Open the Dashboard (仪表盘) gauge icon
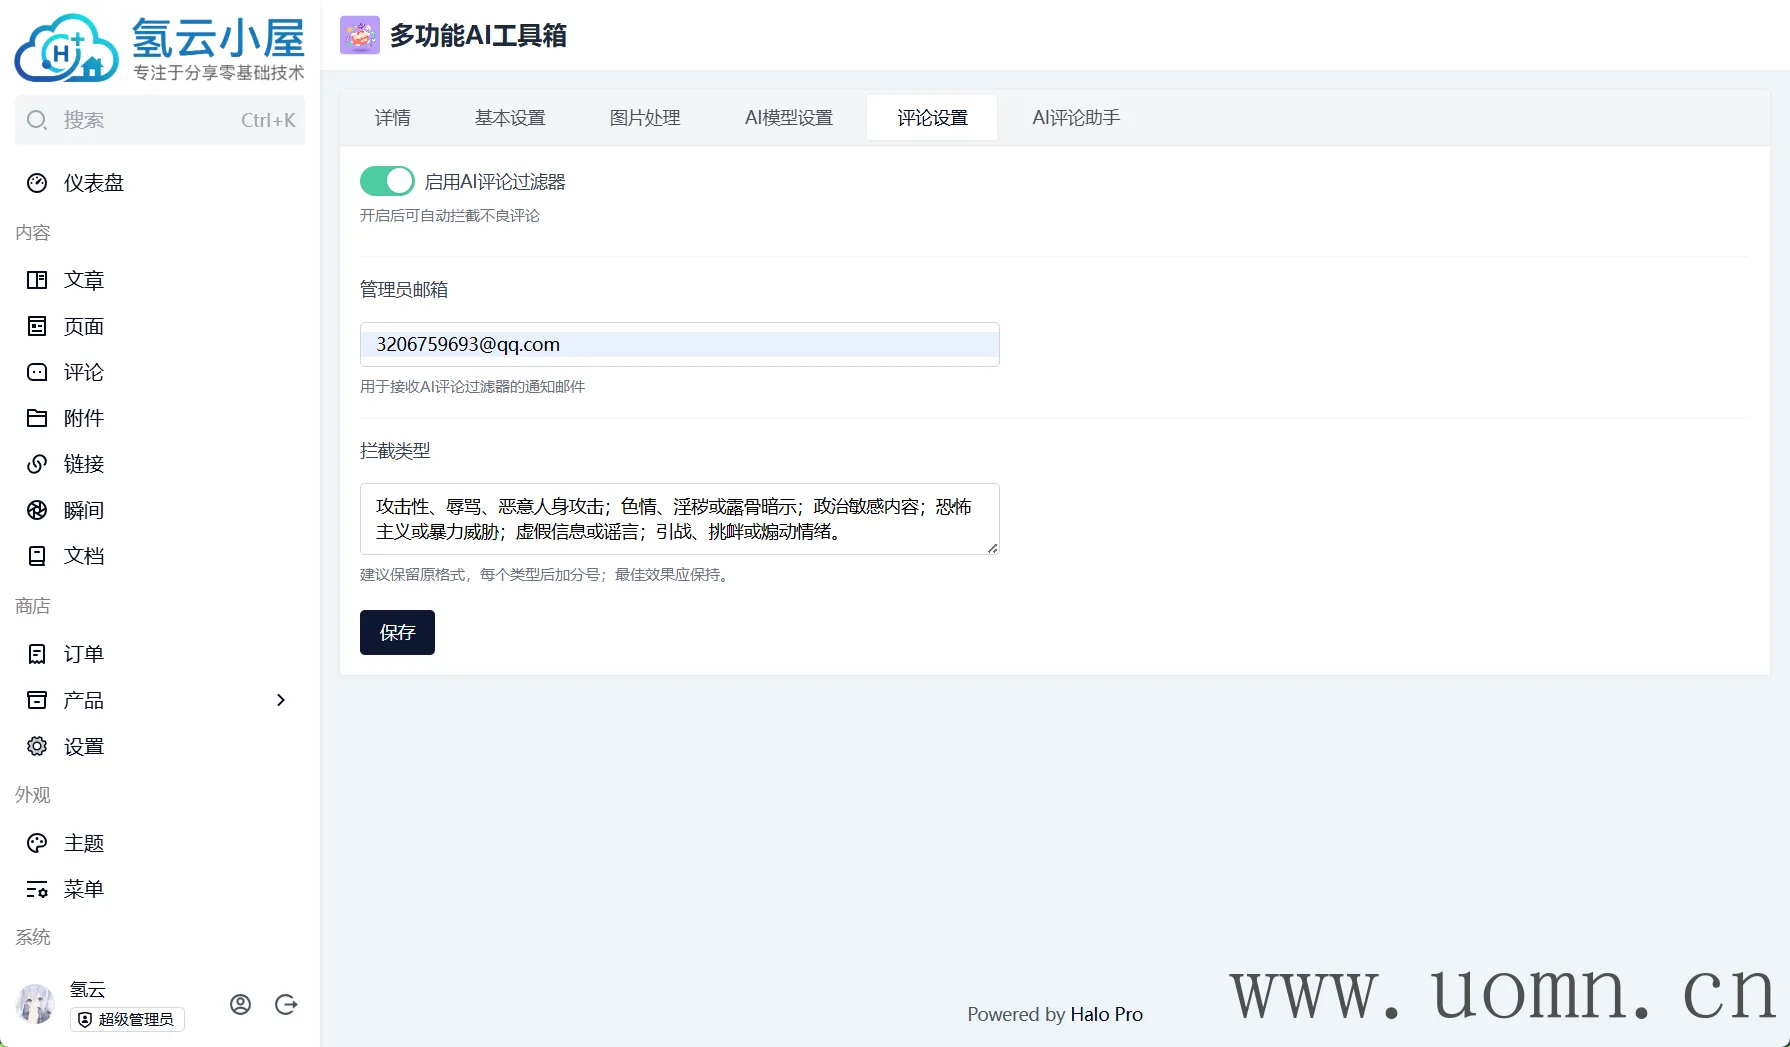This screenshot has height=1047, width=1790. coord(37,183)
